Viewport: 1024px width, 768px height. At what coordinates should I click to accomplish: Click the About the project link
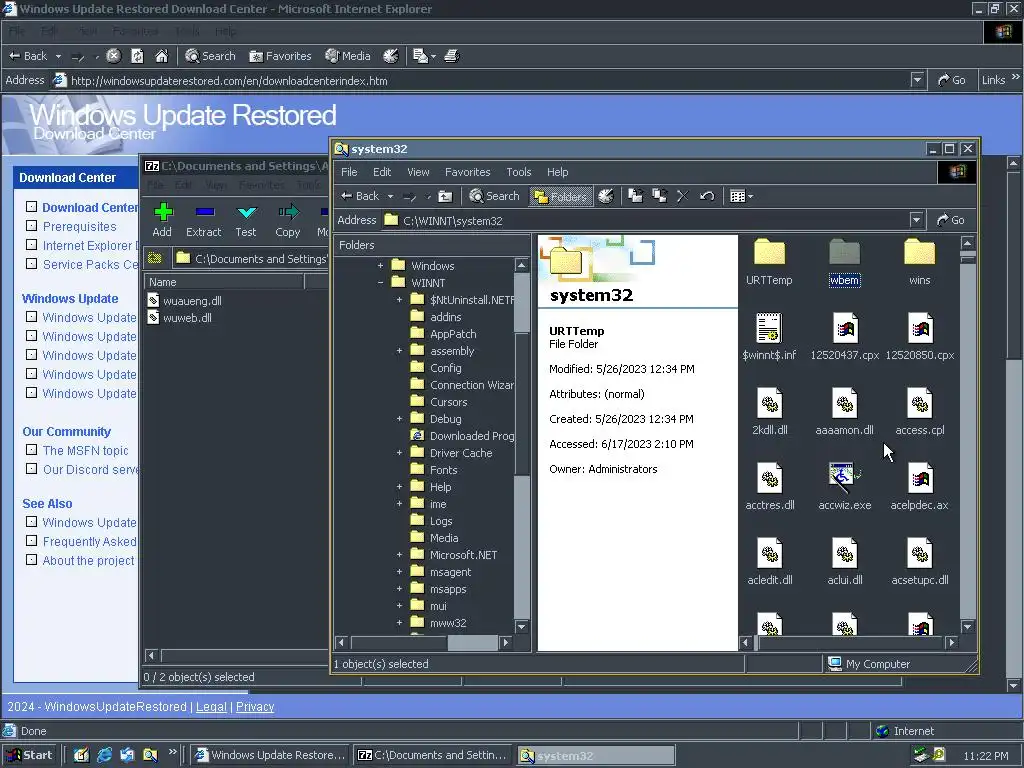tap(88, 560)
